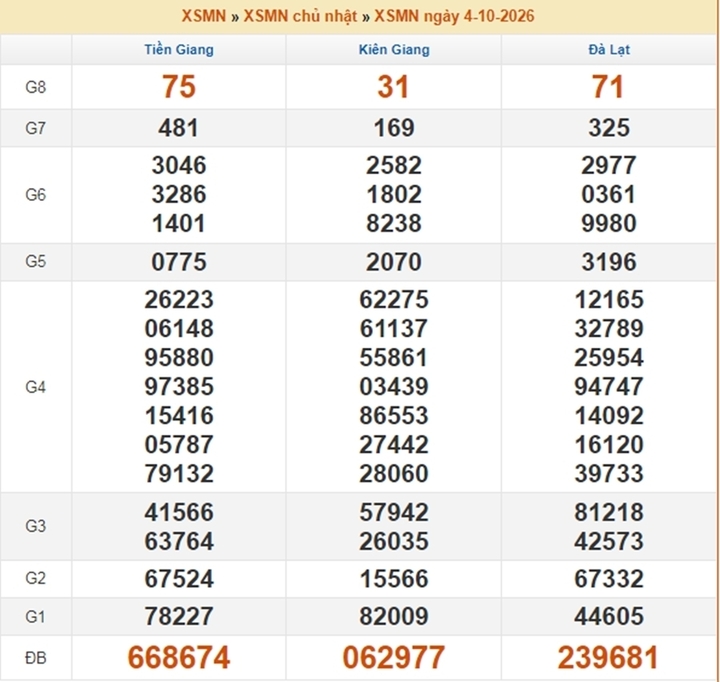Select the G3 row label

point(35,526)
